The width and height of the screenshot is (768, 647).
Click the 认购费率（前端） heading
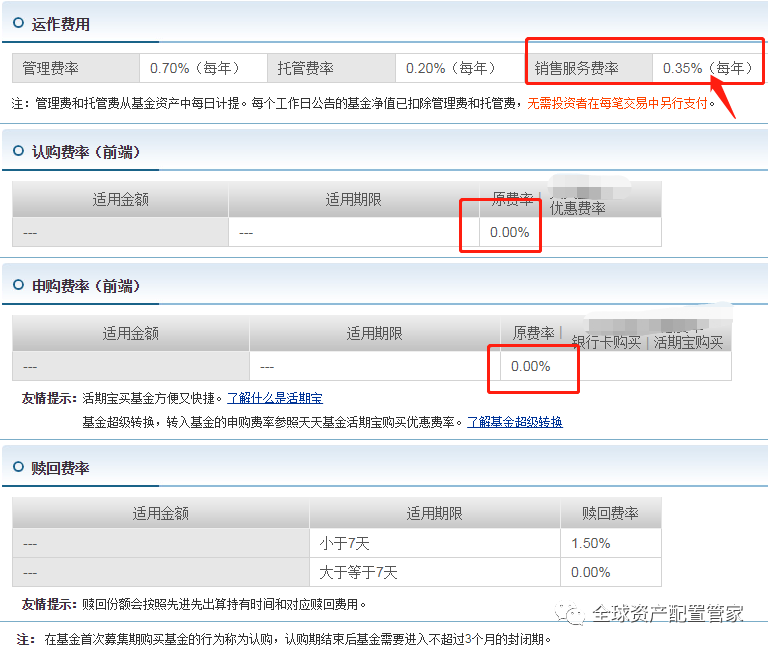tap(86, 152)
